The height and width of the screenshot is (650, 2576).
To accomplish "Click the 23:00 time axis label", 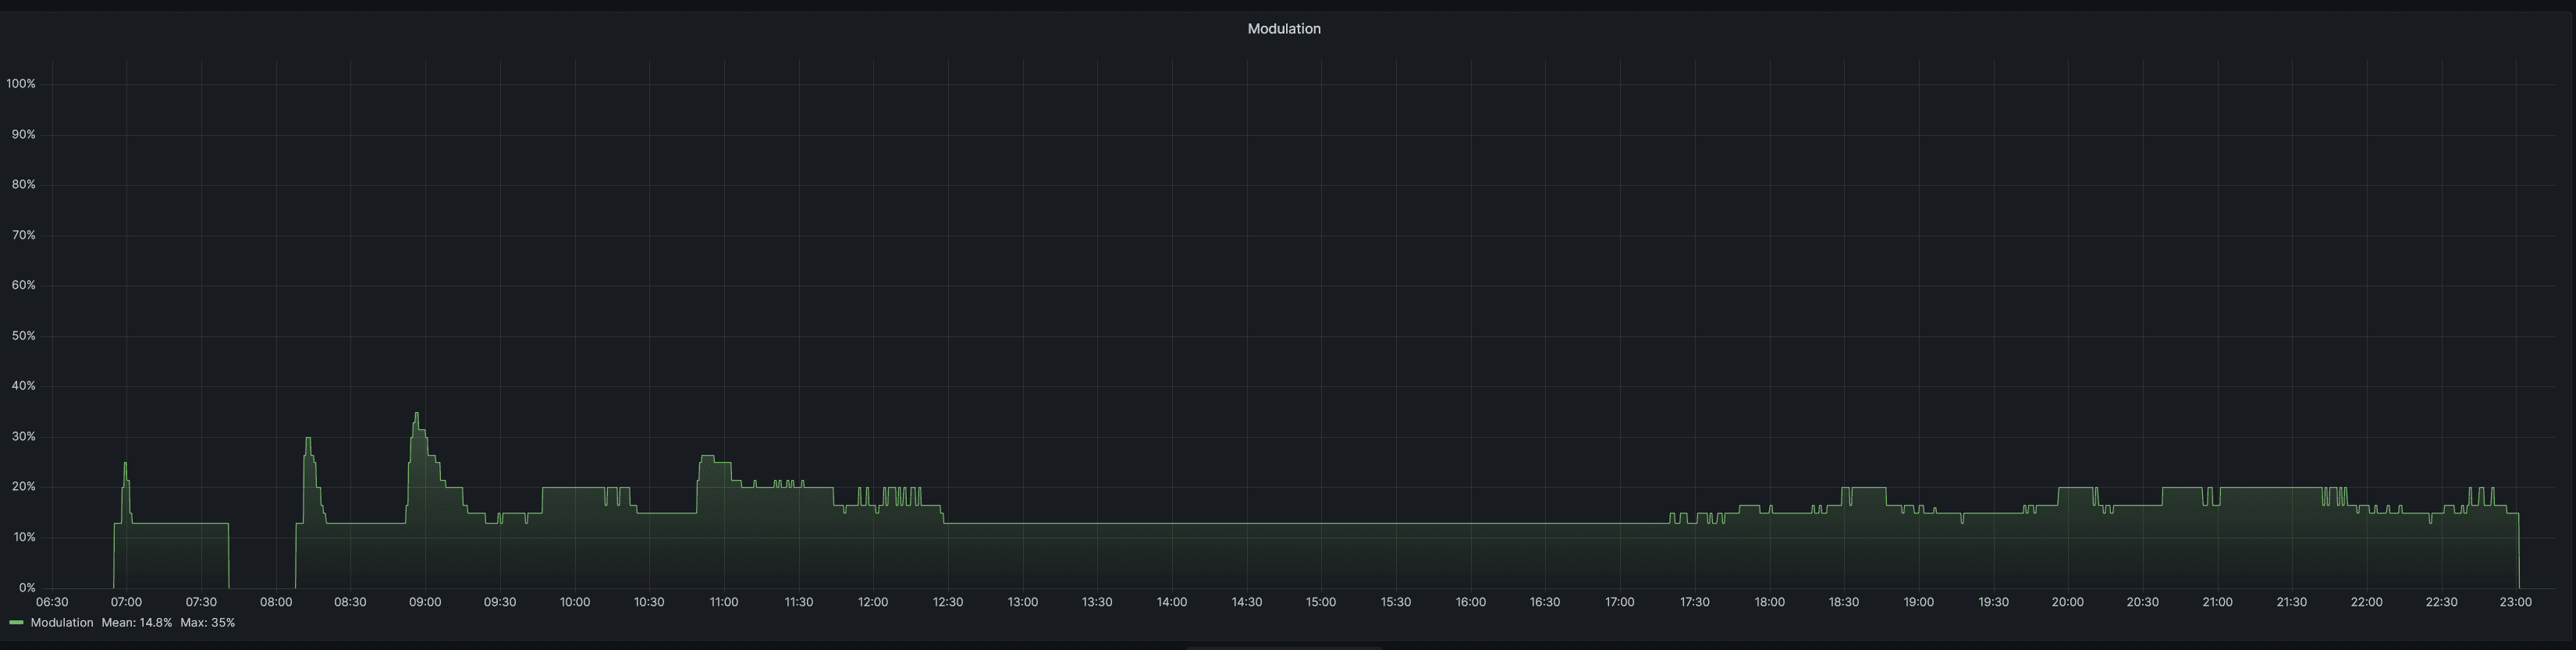I will [2516, 602].
